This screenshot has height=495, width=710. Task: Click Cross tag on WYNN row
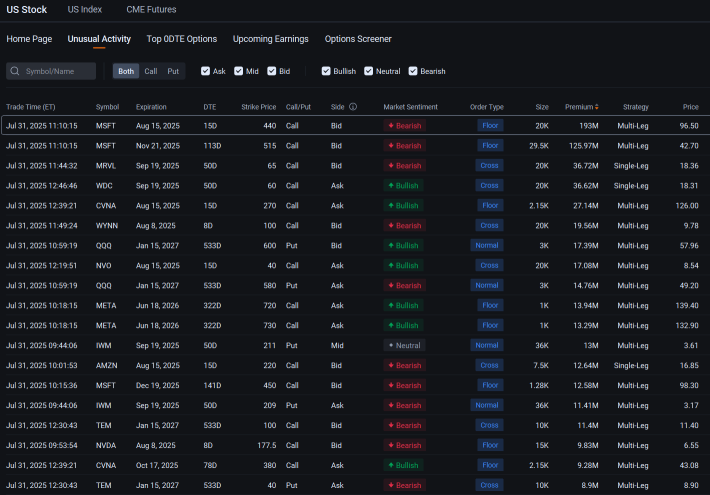489,226
